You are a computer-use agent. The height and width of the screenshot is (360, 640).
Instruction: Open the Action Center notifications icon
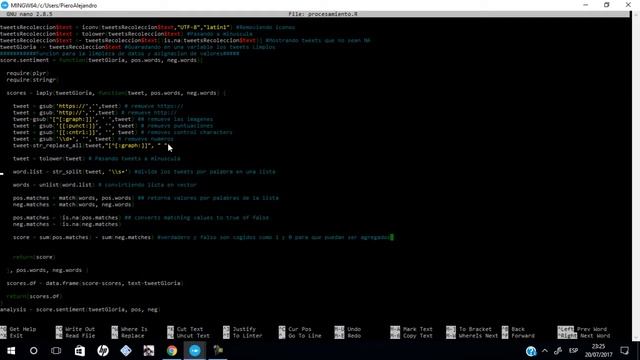[624, 351]
